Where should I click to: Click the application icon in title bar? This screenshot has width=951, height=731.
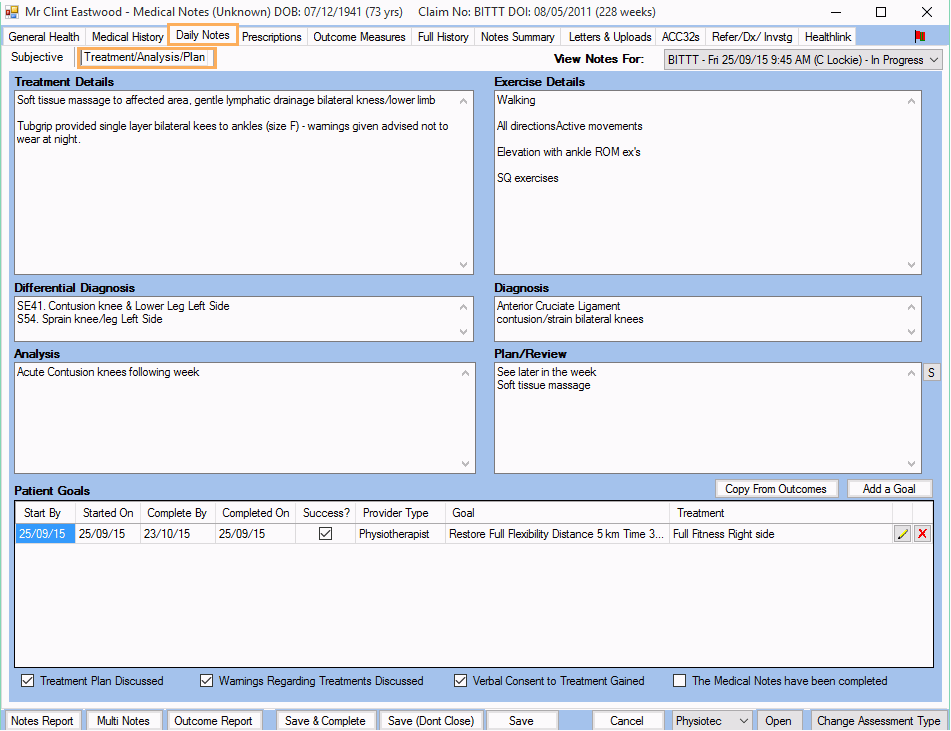pos(12,12)
